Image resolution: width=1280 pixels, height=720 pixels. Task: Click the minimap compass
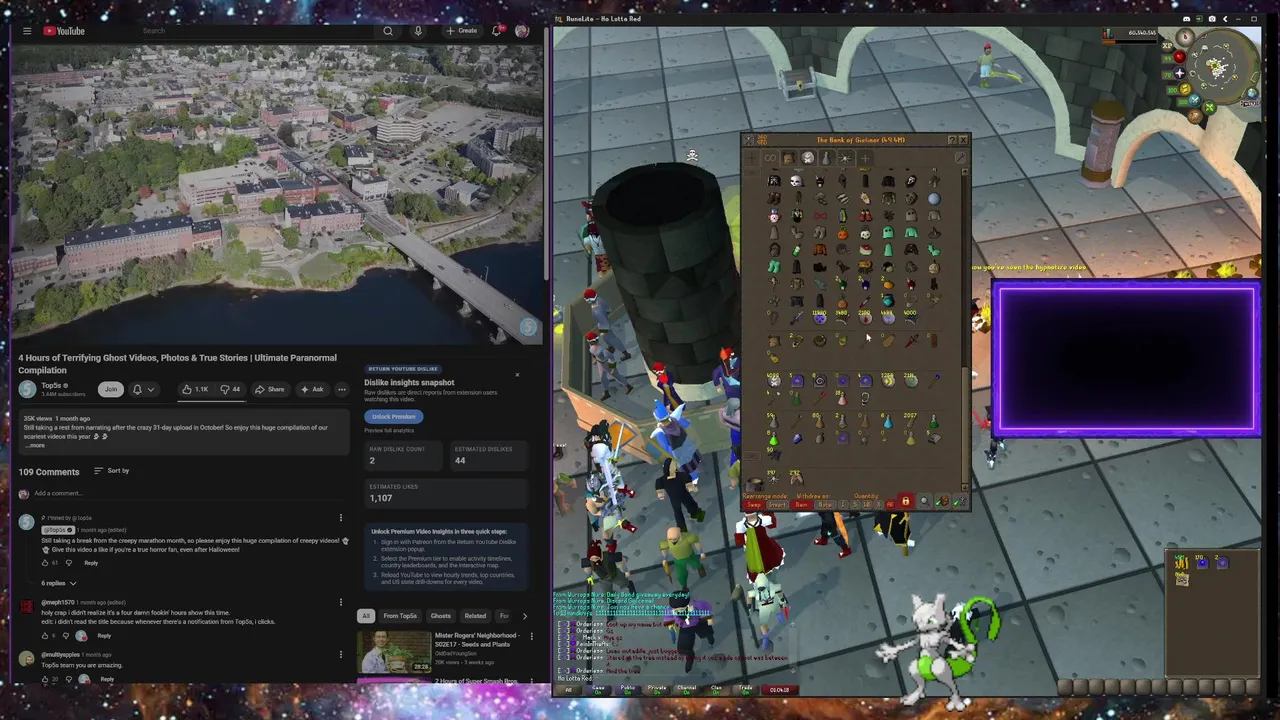[x=1185, y=37]
